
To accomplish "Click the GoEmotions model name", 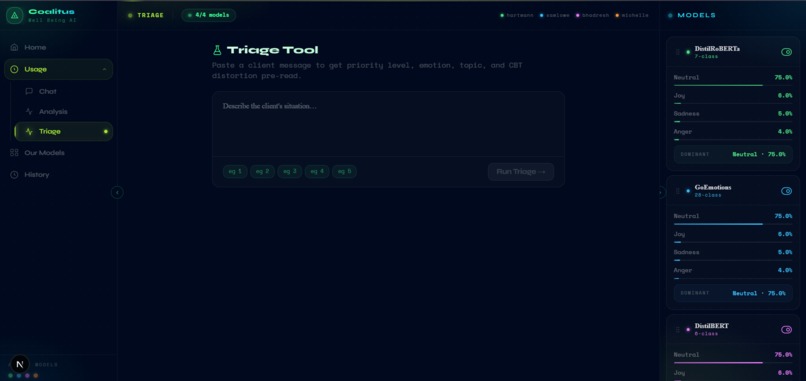I will click(713, 188).
